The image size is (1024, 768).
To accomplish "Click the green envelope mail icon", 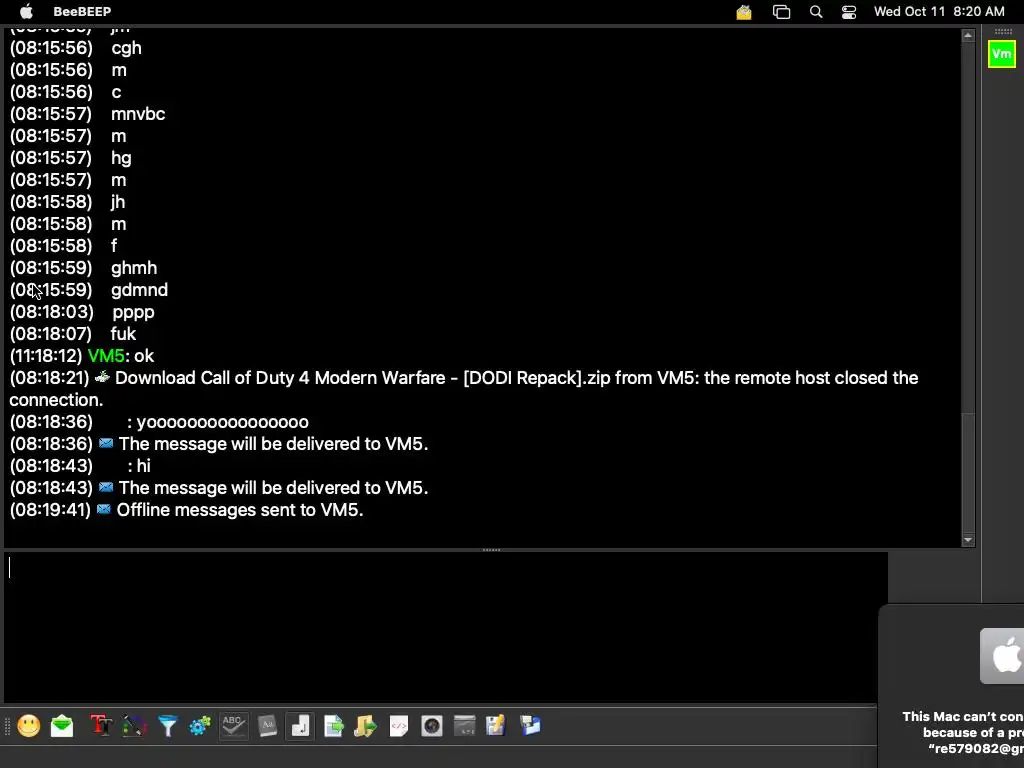I will click(62, 726).
